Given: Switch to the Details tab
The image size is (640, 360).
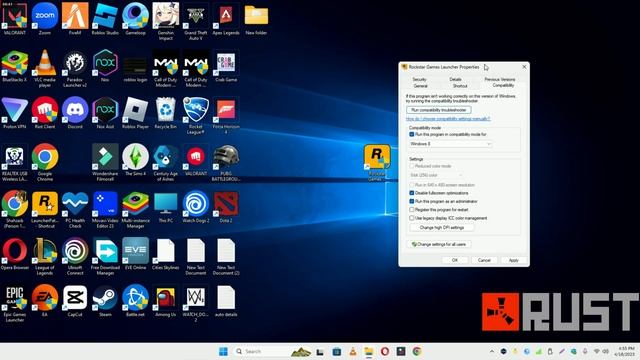Looking at the screenshot, I should (x=456, y=80).
